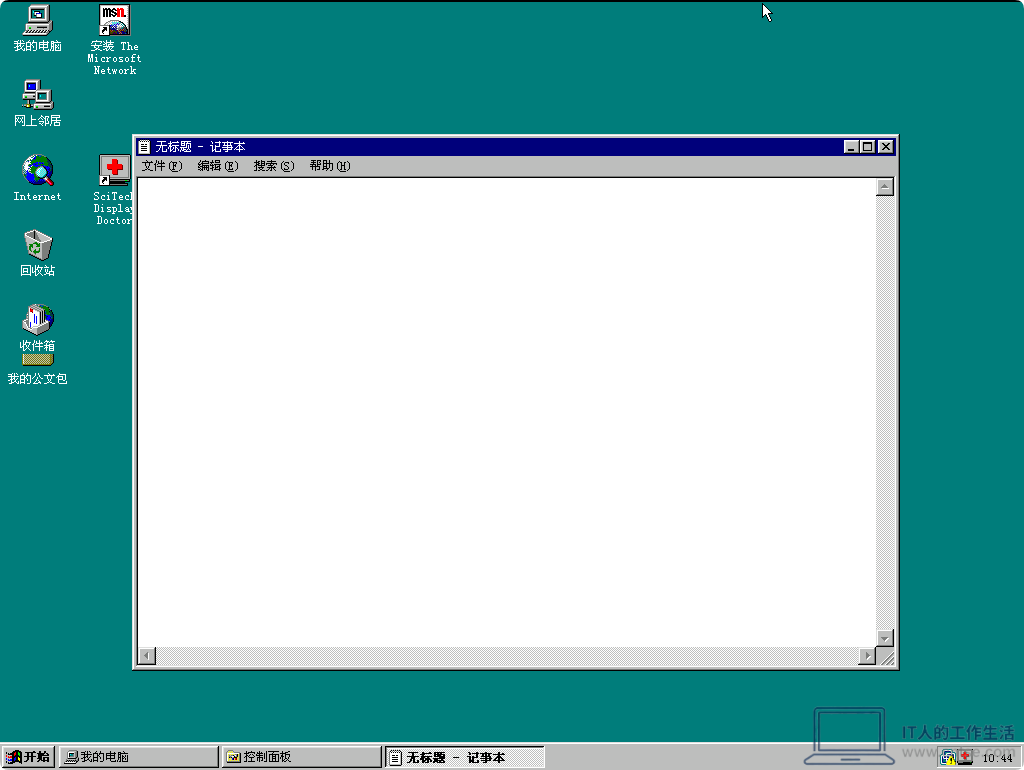1024x770 pixels.
Task: Click the red cross tray icon
Action: (965, 757)
